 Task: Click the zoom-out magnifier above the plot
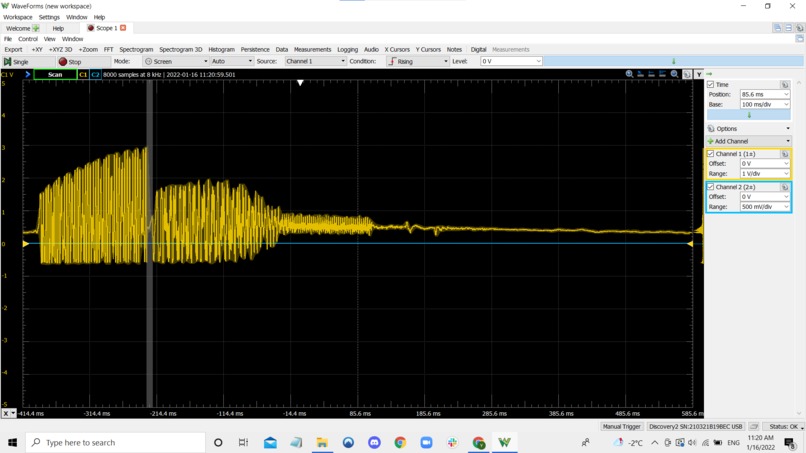coord(674,74)
